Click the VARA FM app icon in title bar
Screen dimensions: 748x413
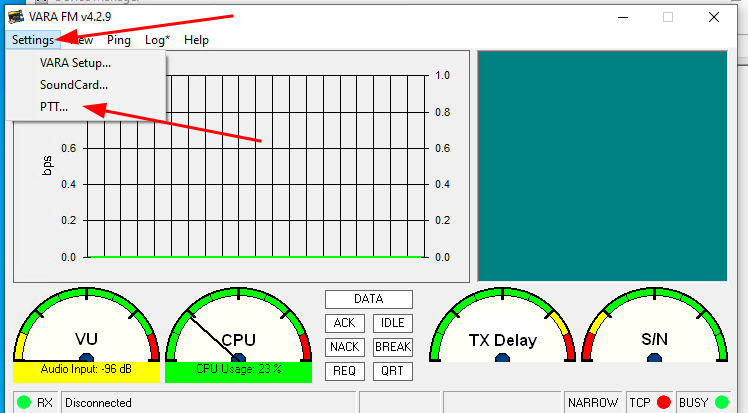tap(16, 17)
